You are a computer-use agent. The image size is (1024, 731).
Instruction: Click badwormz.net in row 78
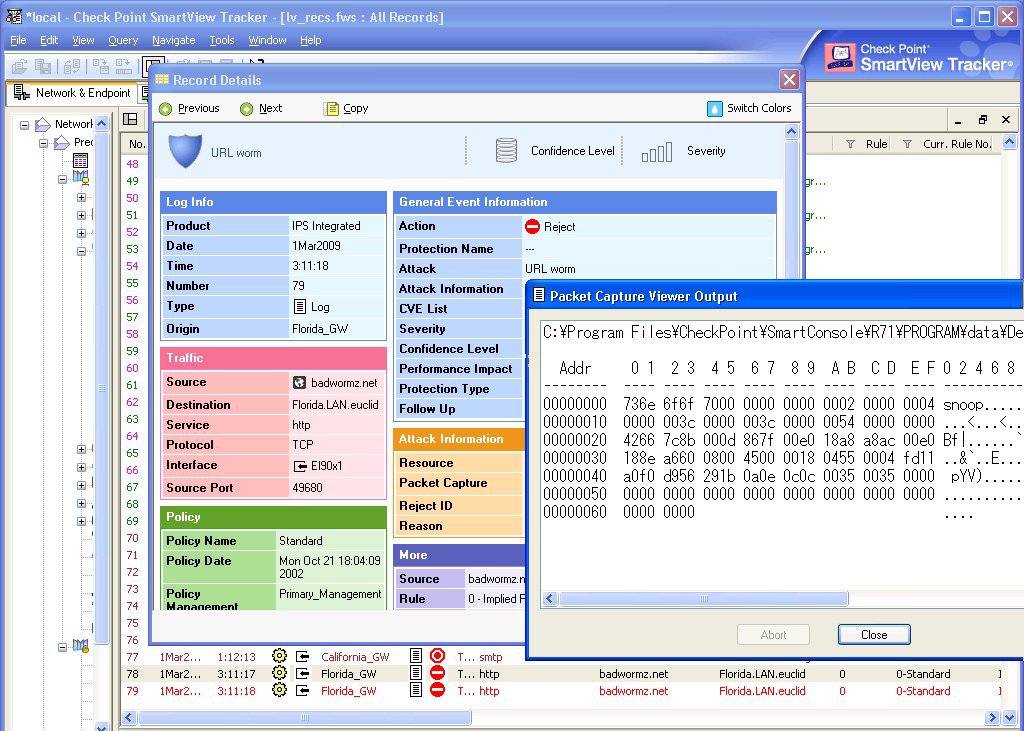coord(633,674)
